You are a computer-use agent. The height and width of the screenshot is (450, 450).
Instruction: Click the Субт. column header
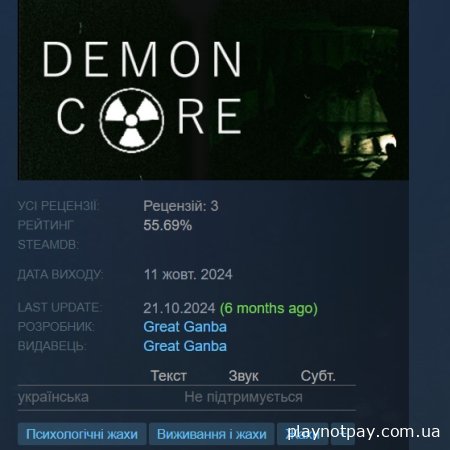click(x=318, y=376)
